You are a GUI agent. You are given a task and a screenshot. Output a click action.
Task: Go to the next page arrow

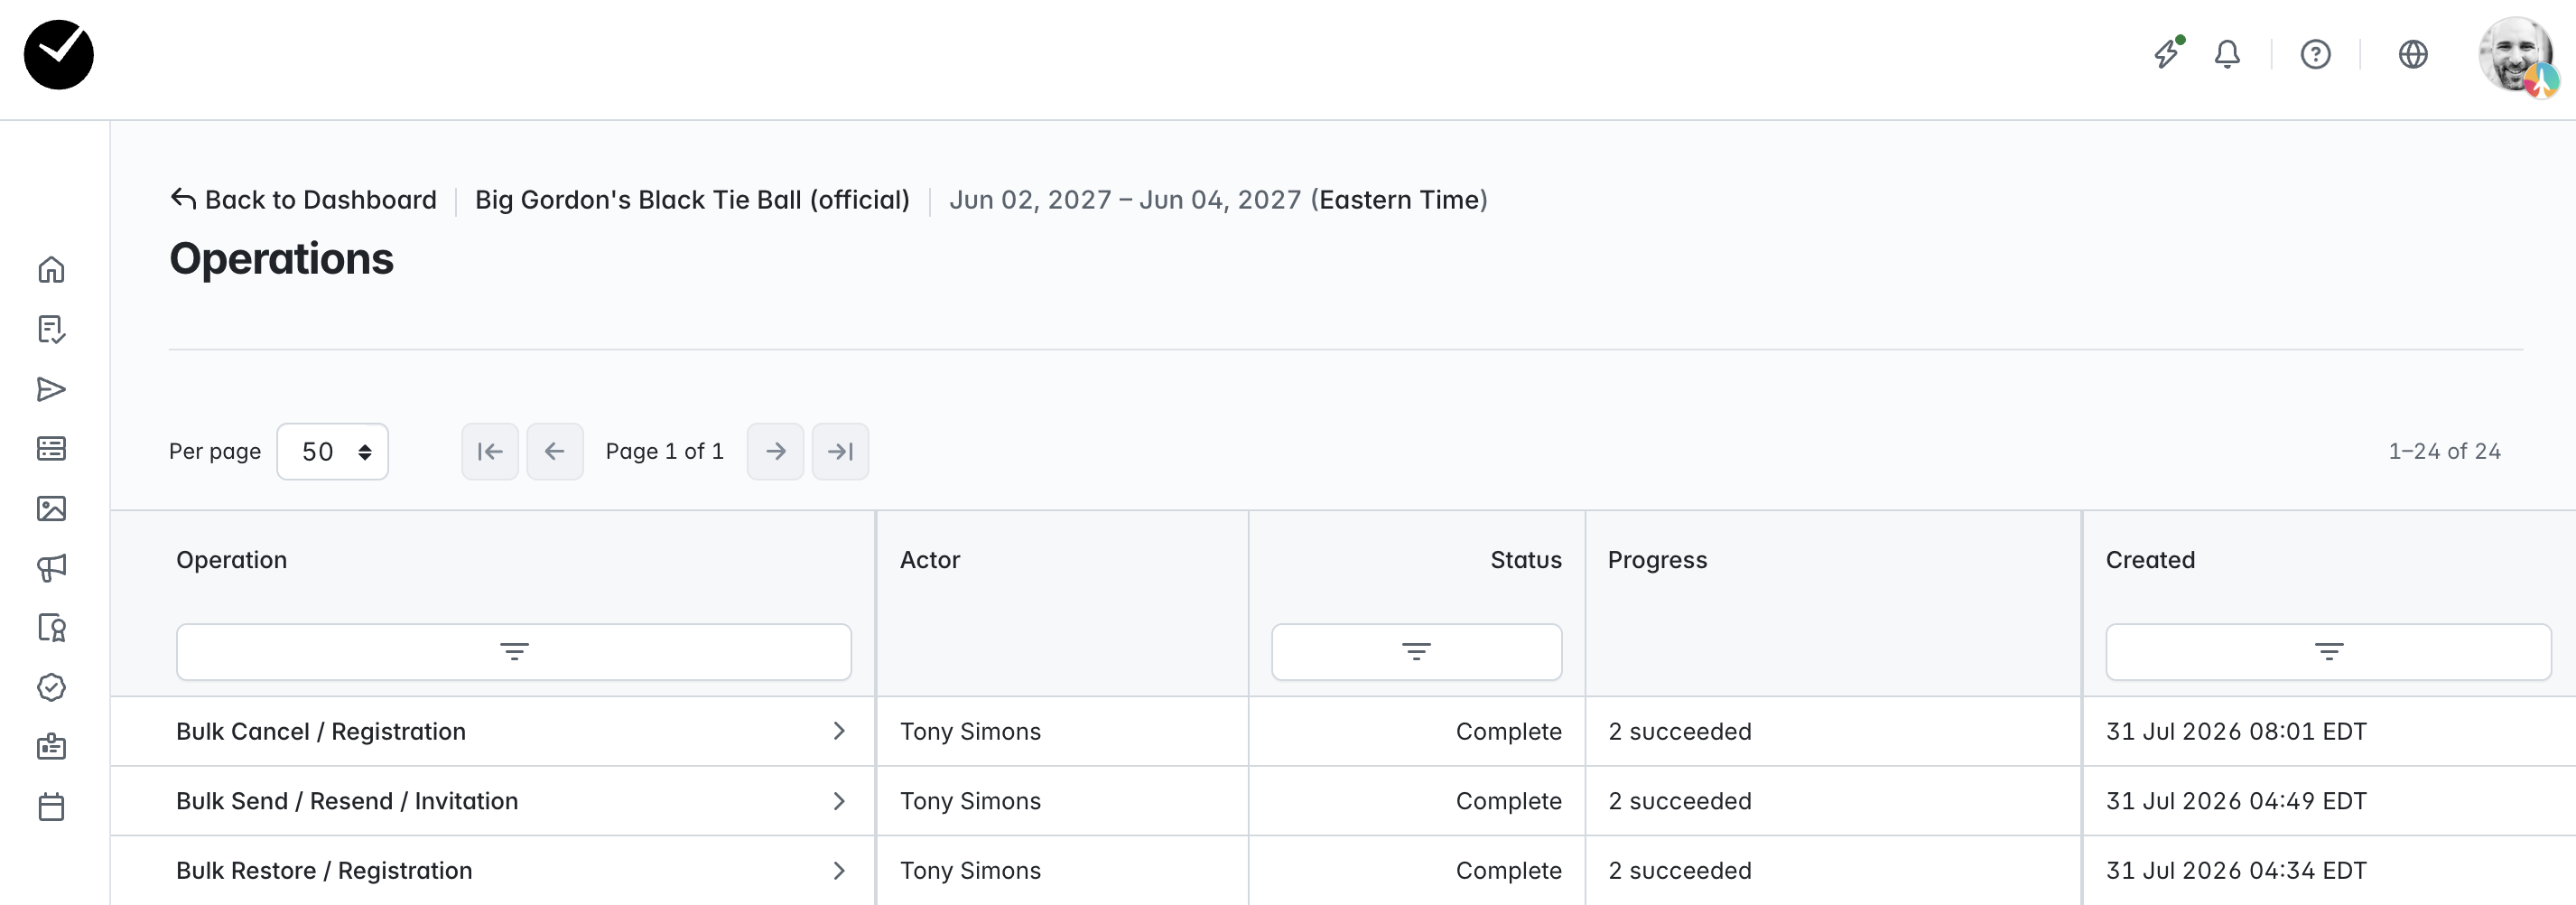pyautogui.click(x=775, y=452)
